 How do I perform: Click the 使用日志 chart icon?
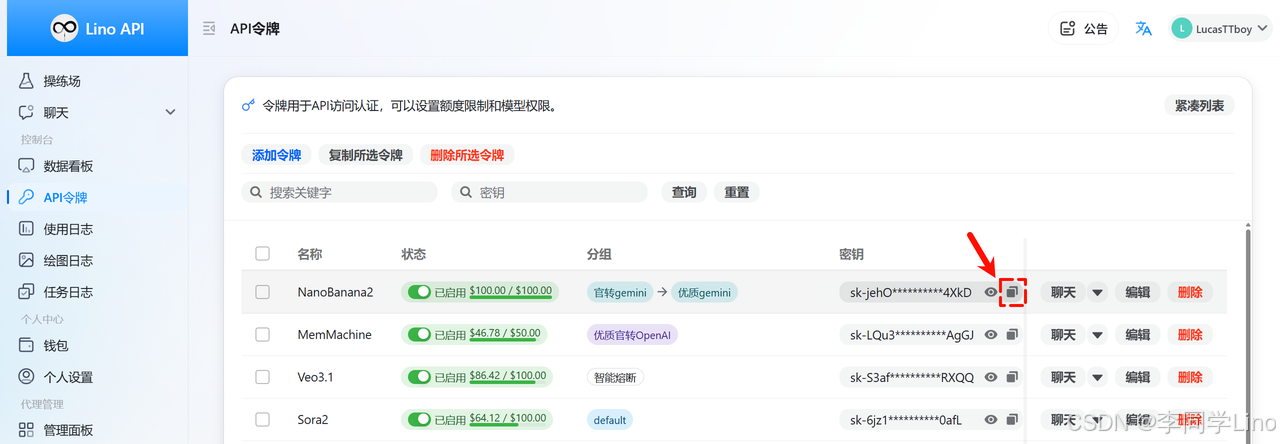[27, 229]
